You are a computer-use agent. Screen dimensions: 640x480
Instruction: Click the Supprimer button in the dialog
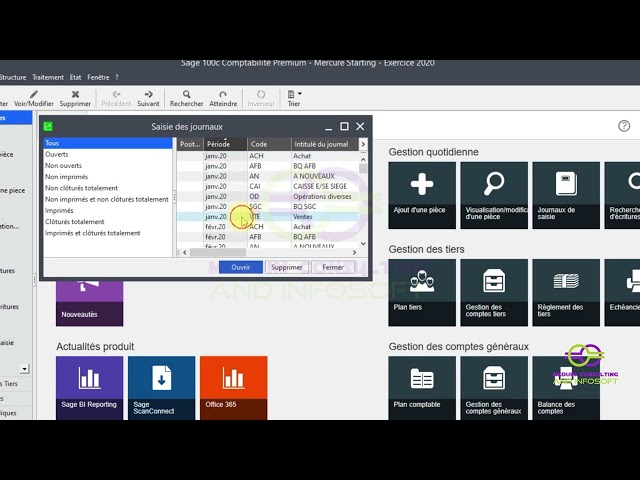click(287, 267)
